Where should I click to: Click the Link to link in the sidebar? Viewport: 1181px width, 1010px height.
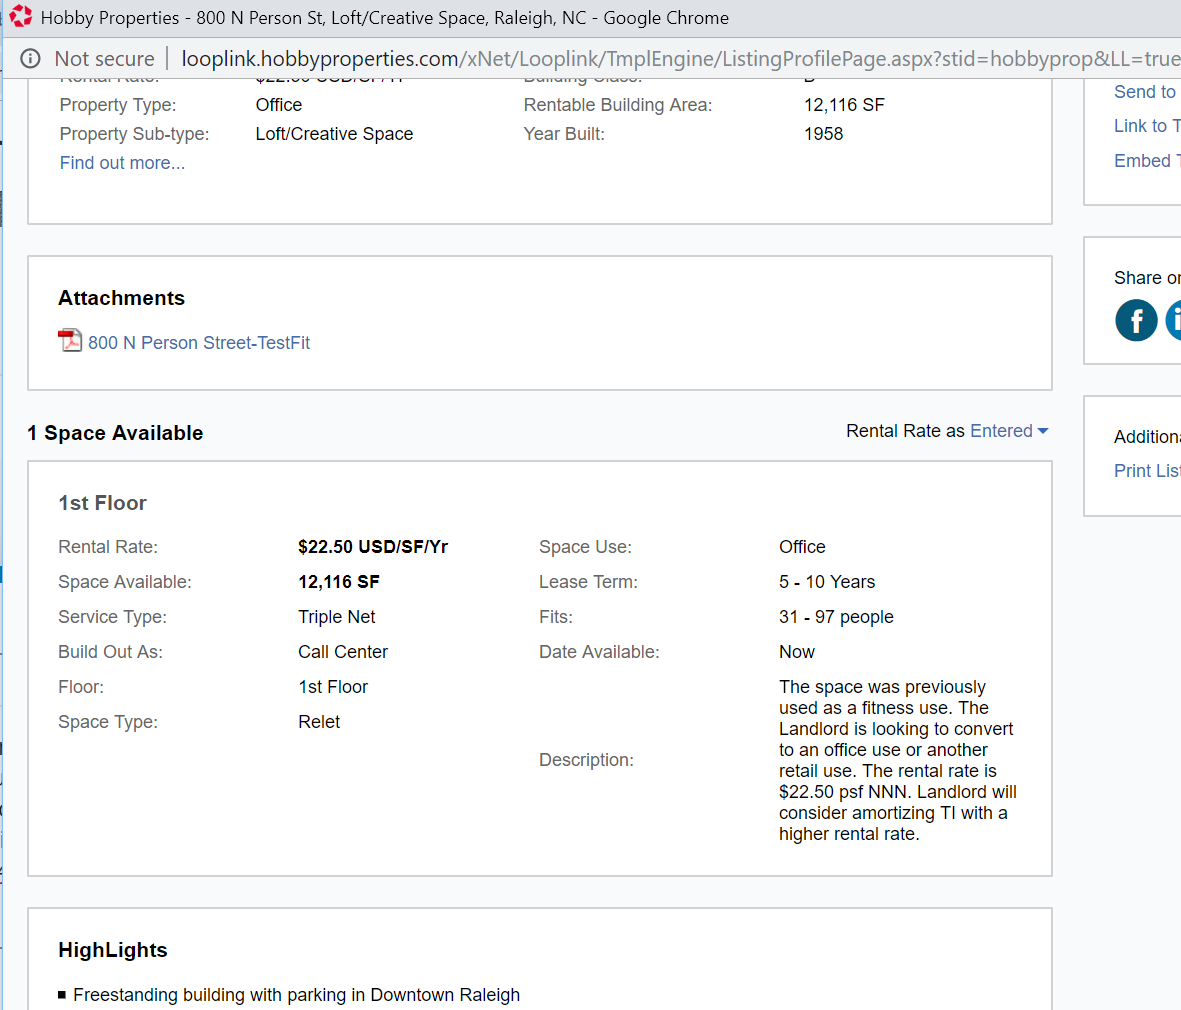coord(1146,126)
